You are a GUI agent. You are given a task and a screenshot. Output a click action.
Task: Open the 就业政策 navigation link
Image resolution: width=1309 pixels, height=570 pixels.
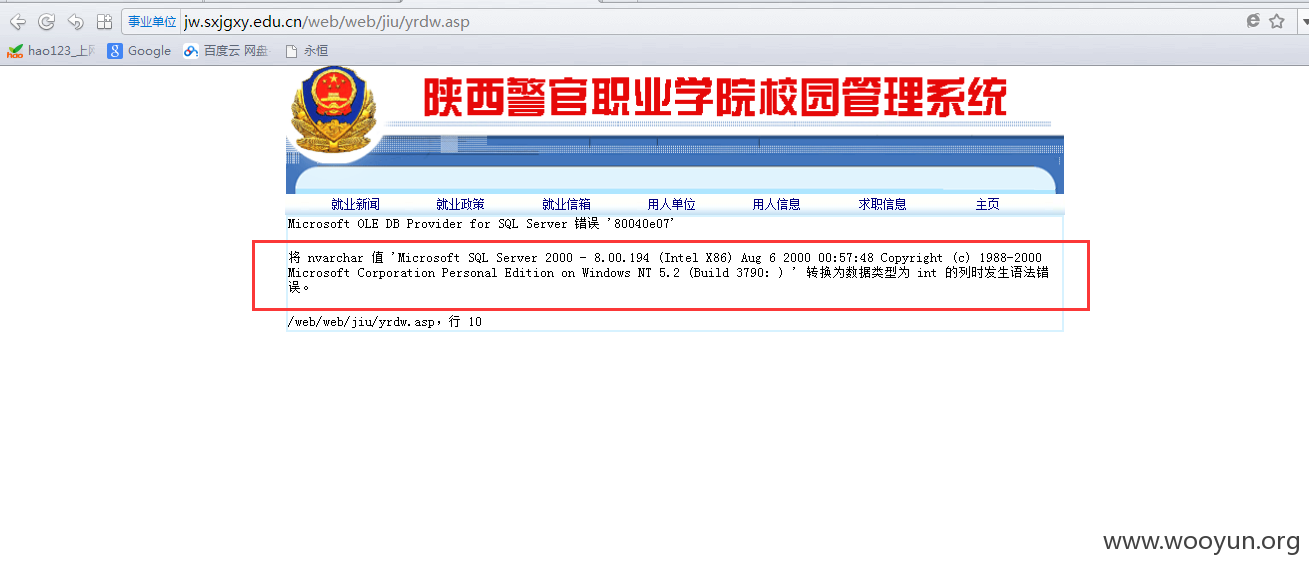[460, 204]
